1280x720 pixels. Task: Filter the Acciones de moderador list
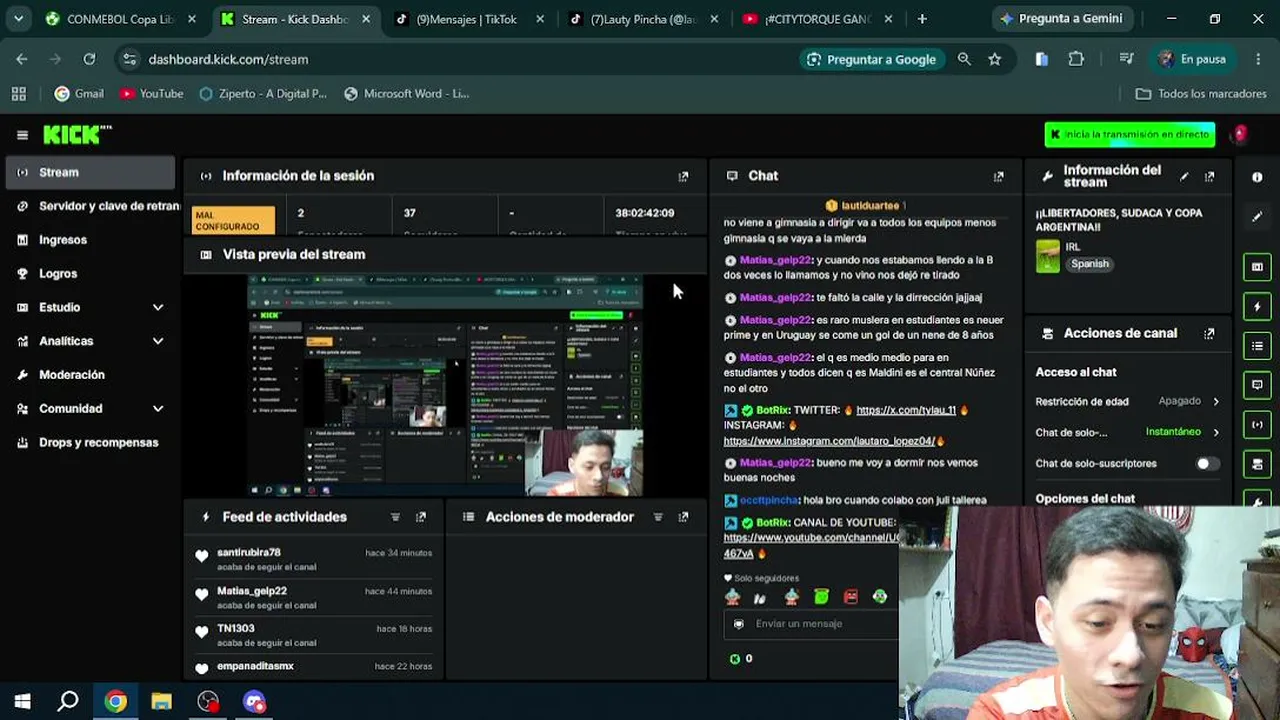658,517
